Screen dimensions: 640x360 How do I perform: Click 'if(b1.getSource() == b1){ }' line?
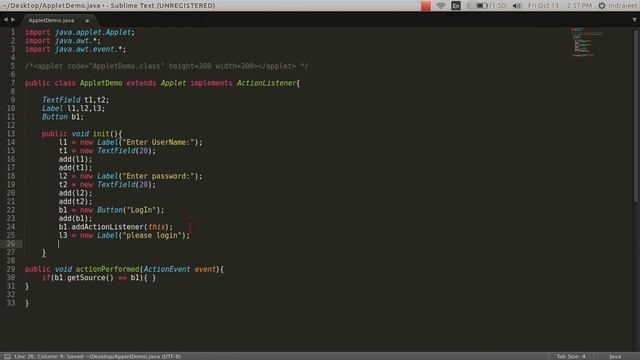(x=99, y=278)
